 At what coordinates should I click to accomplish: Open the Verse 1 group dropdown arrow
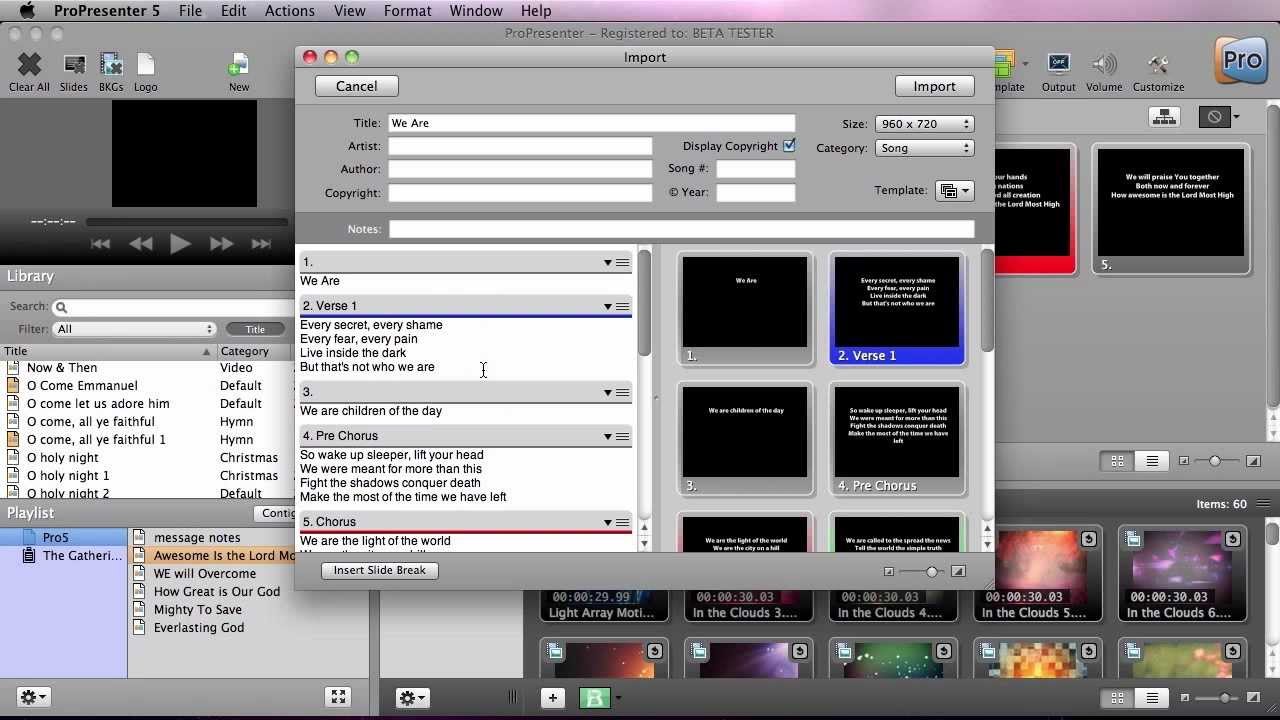[x=607, y=306]
